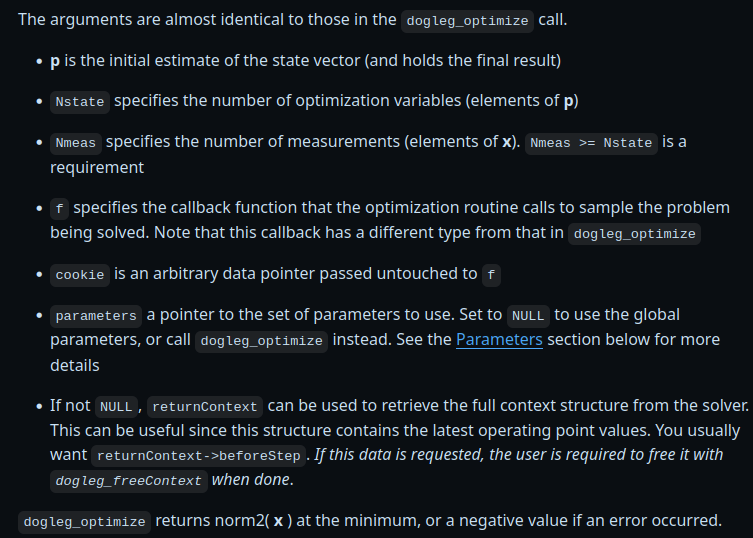The image size is (753, 538).
Task: Click the bold p at first bullet
Action: 55,61
